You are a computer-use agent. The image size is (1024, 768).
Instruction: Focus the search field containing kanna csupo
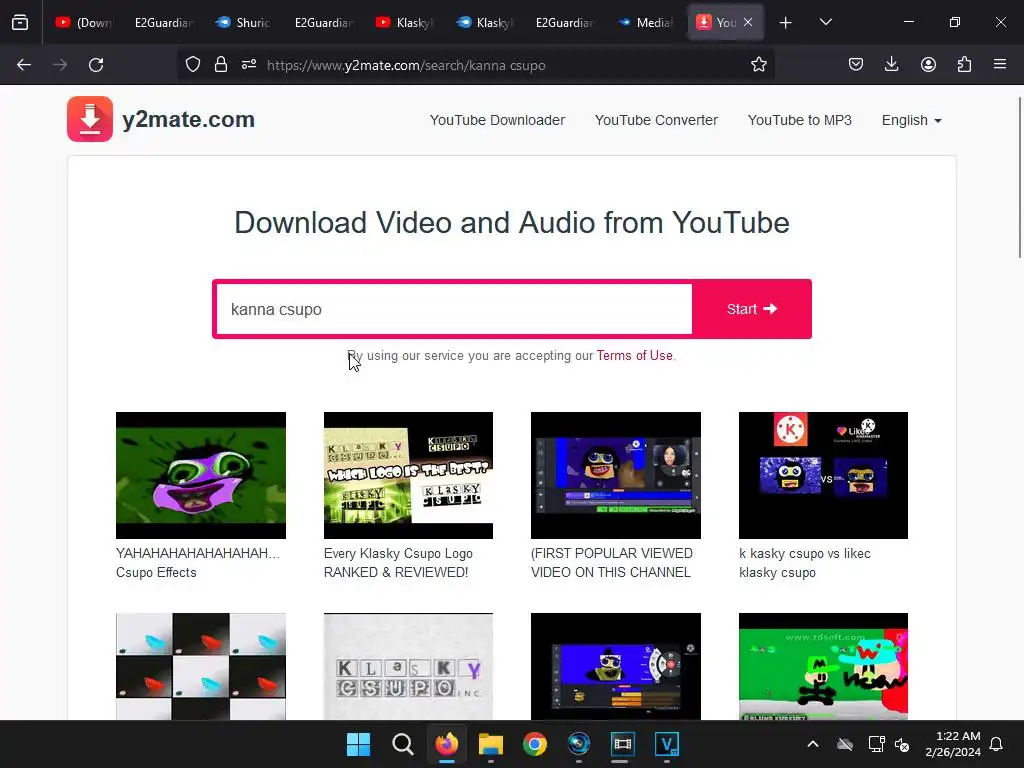click(454, 309)
